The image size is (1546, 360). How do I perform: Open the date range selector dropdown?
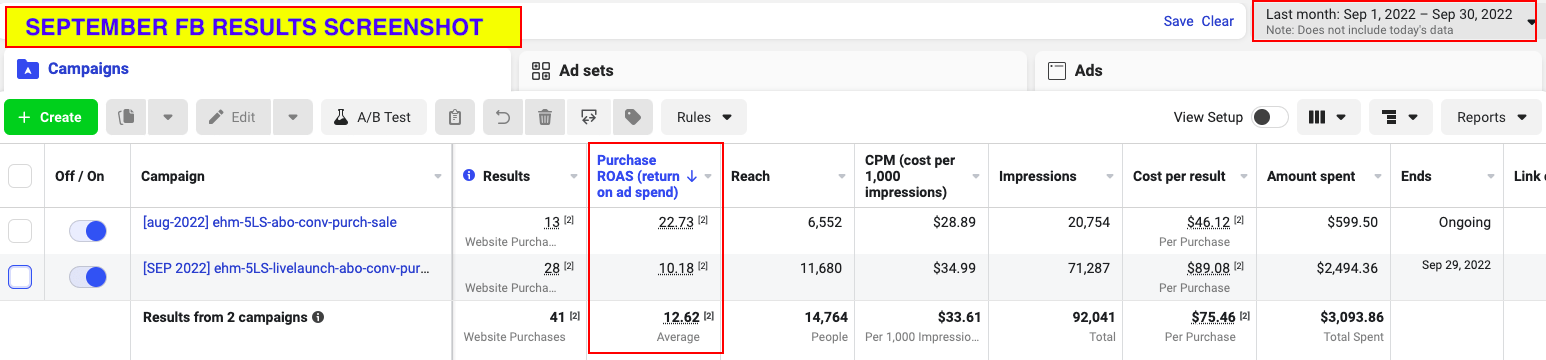(1395, 22)
